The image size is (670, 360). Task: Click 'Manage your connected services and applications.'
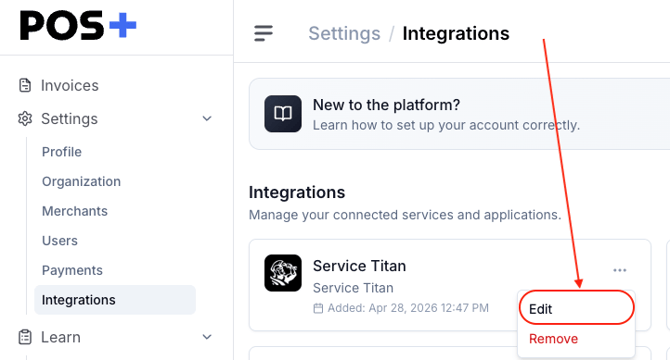click(405, 215)
